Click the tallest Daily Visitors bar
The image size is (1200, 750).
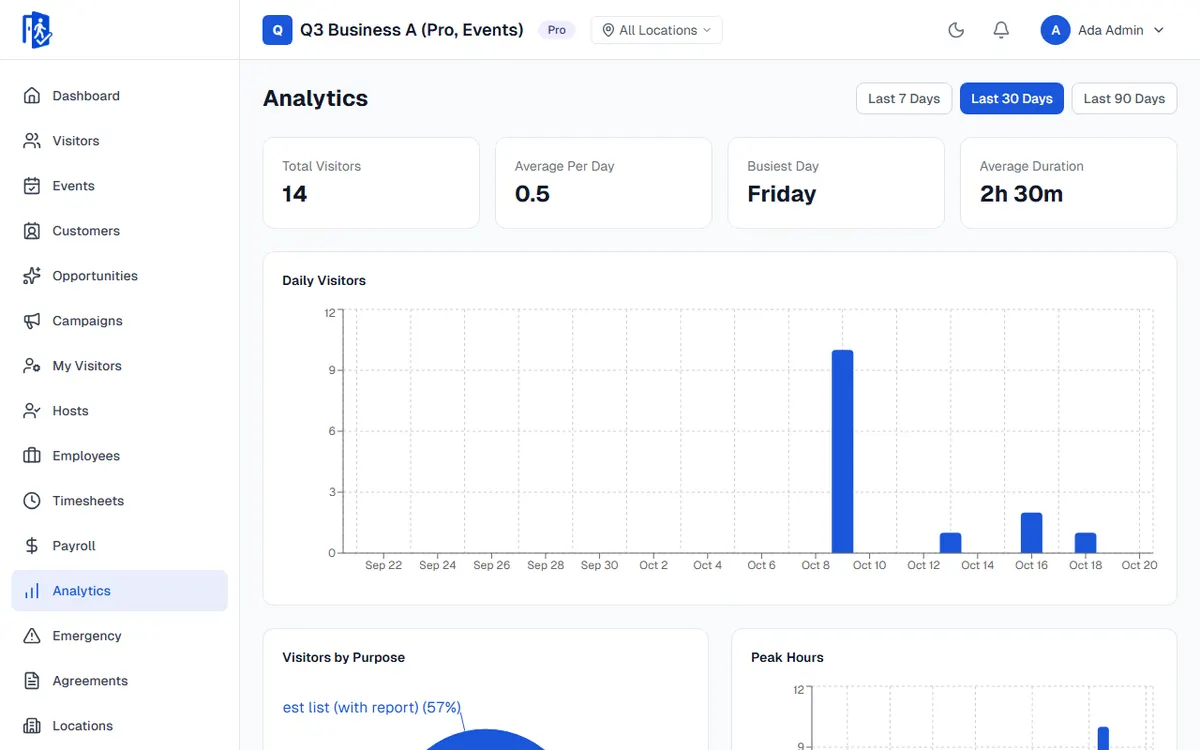[842, 451]
